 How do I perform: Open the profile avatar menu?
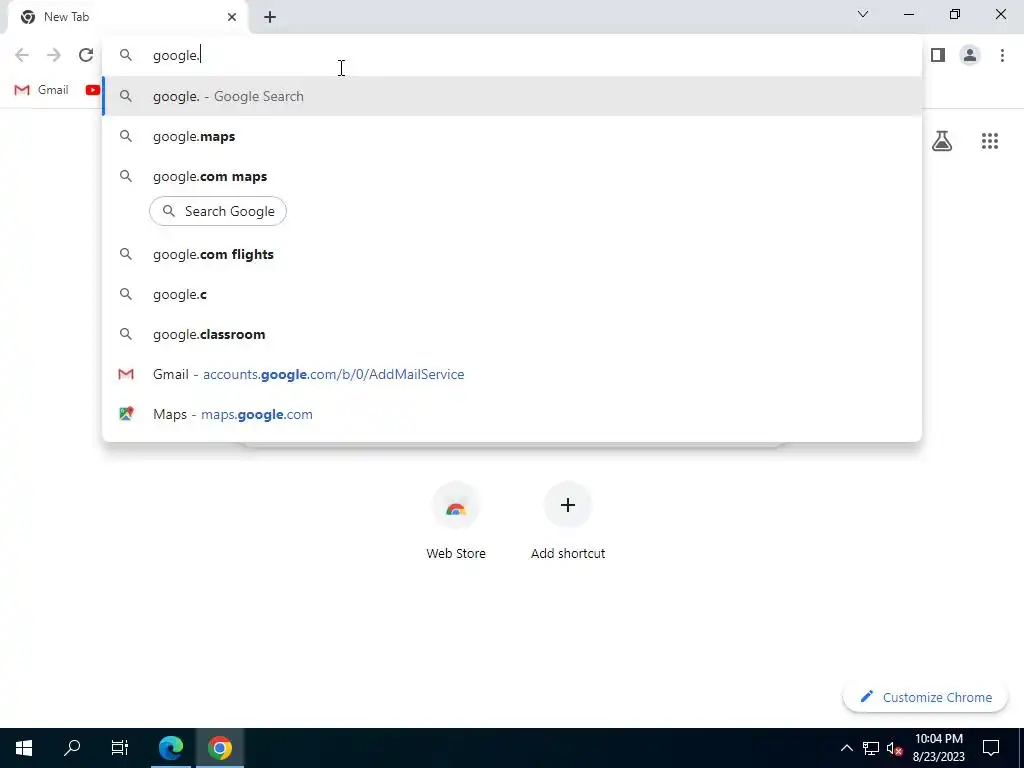pos(970,56)
